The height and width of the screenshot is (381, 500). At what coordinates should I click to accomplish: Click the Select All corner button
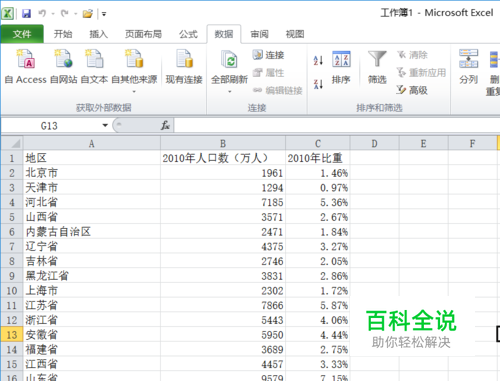(x=12, y=143)
